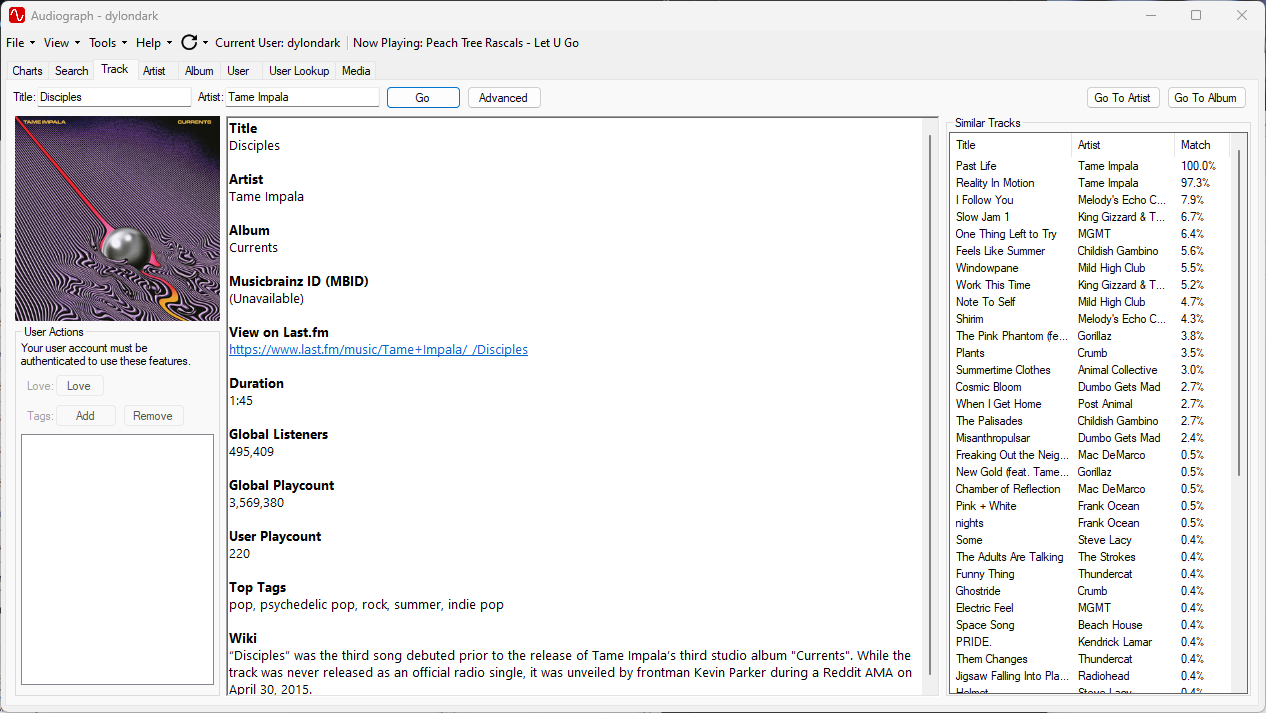Click the Currents album artwork
Image resolution: width=1266 pixels, height=713 pixels.
tap(117, 217)
